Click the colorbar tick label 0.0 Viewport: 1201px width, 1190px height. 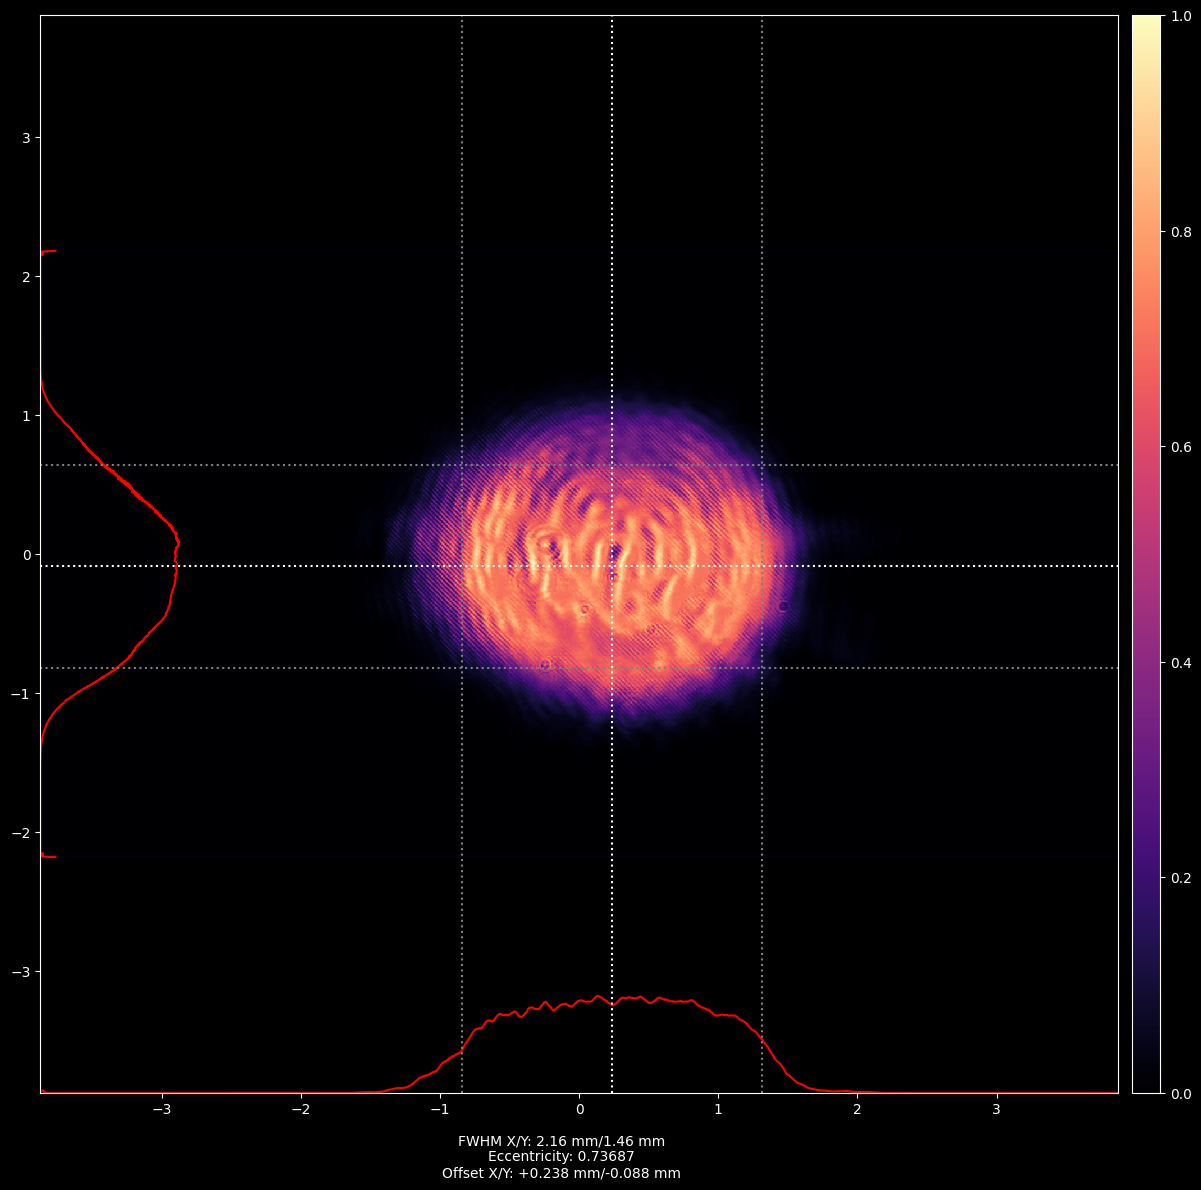pyautogui.click(x=1180, y=1093)
